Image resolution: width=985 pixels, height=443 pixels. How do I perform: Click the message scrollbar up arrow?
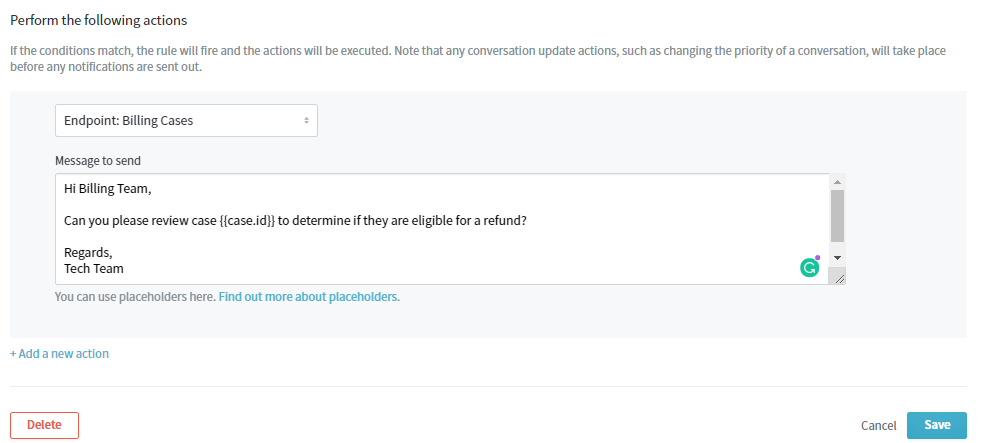[838, 182]
